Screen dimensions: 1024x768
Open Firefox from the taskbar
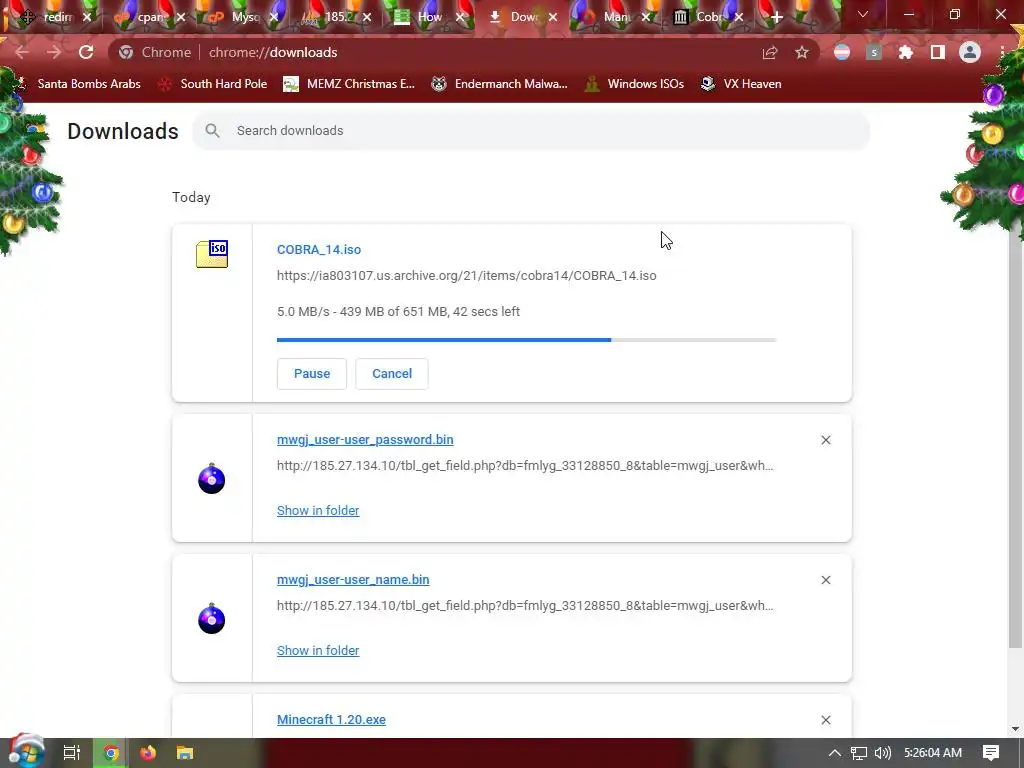pos(148,753)
